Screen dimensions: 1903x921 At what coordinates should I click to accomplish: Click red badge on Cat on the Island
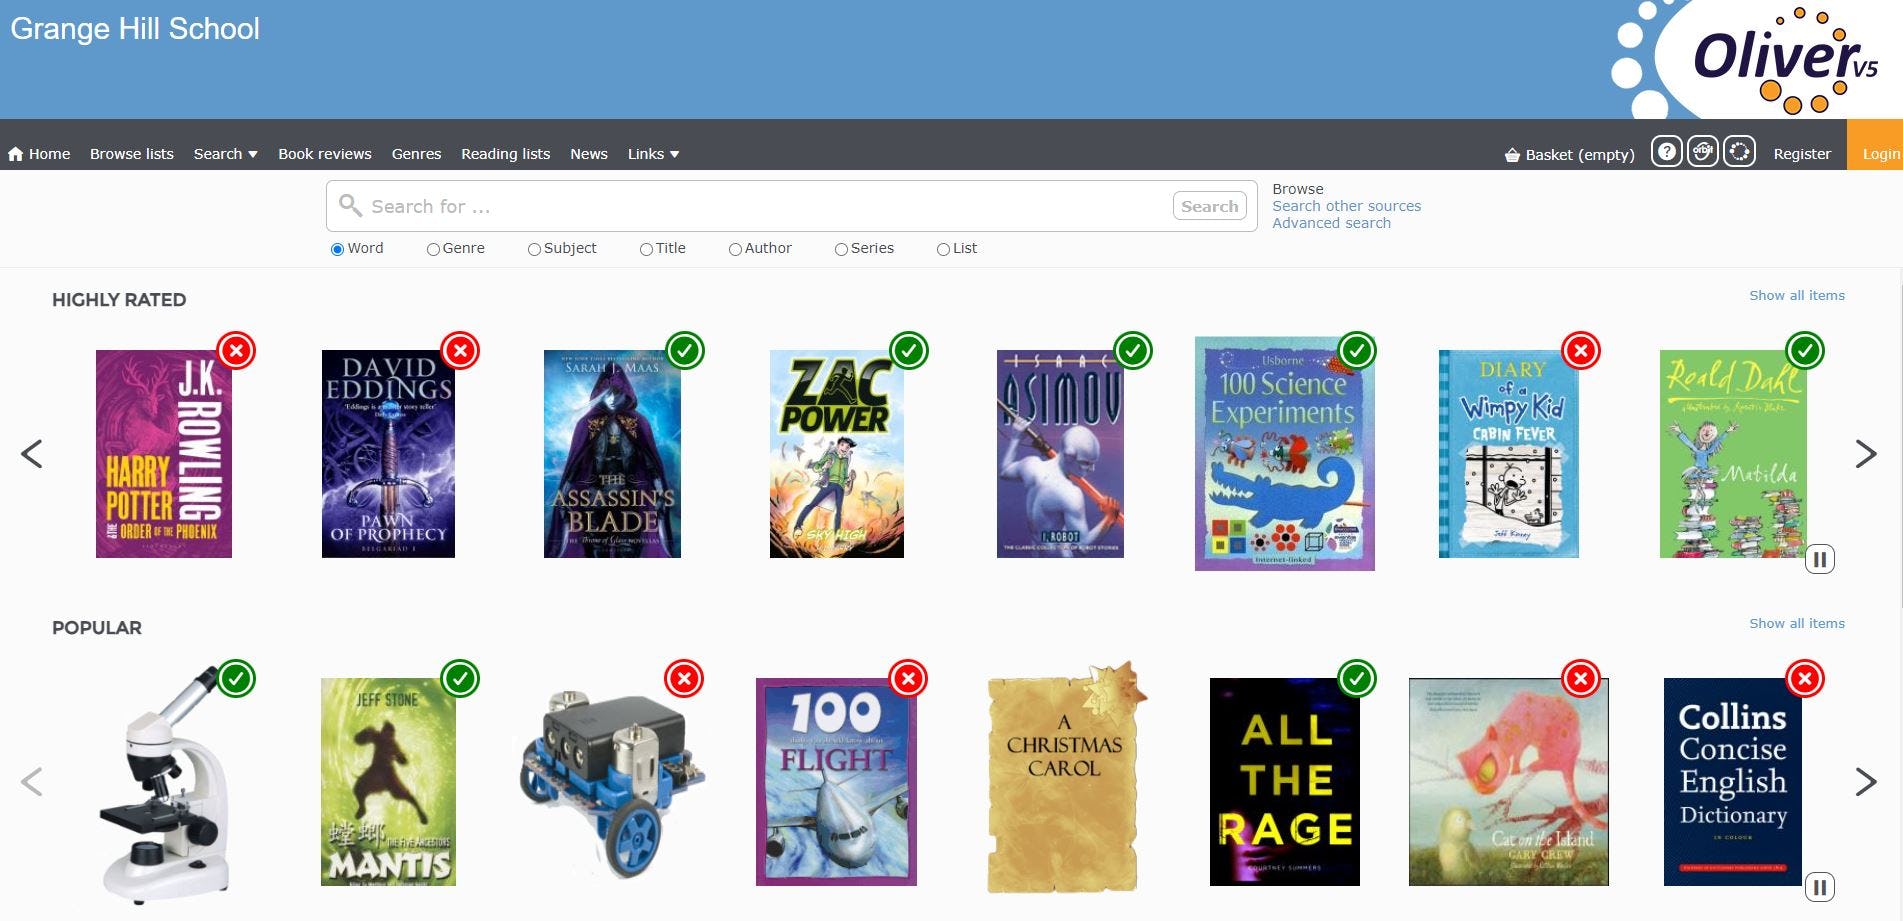click(x=1581, y=679)
